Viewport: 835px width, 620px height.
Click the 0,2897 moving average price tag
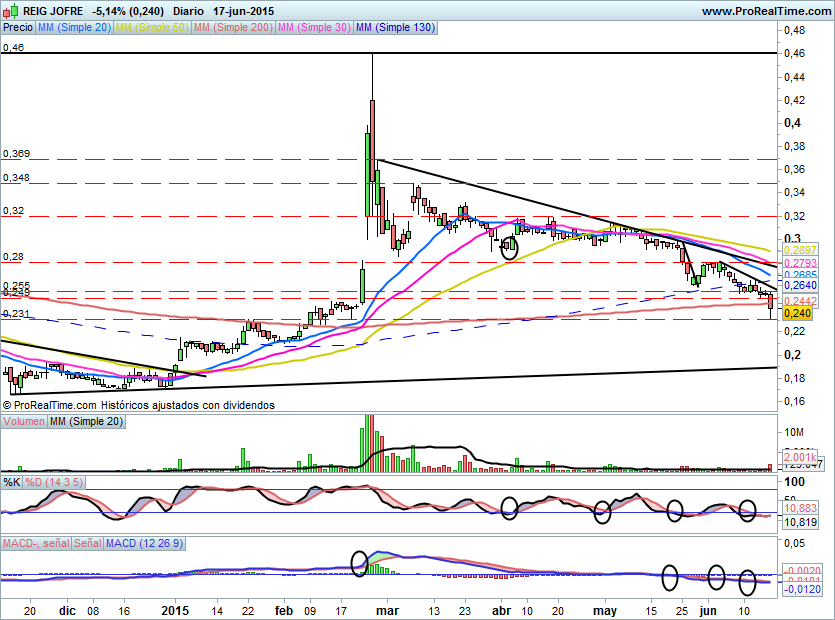tap(801, 248)
